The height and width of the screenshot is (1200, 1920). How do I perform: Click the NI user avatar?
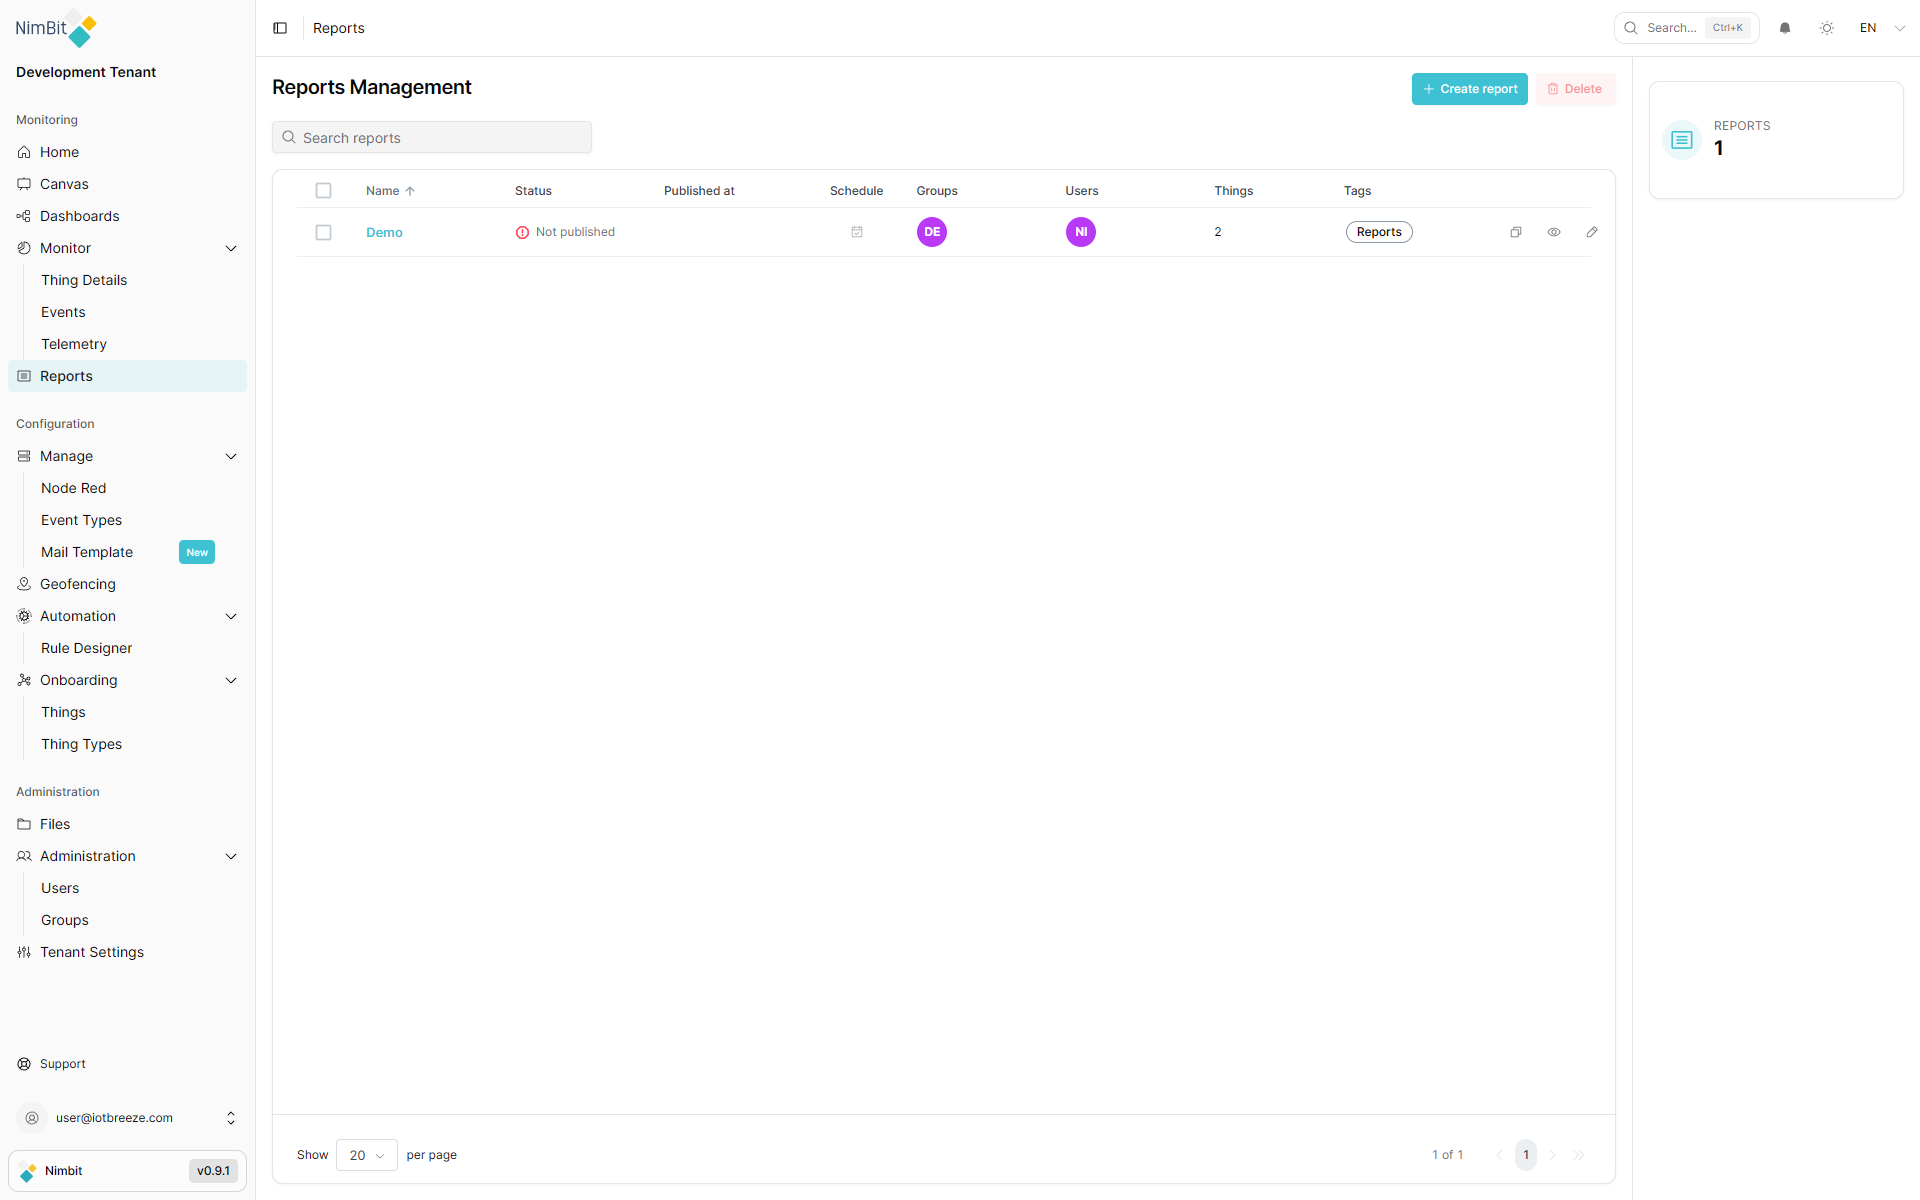(1081, 232)
